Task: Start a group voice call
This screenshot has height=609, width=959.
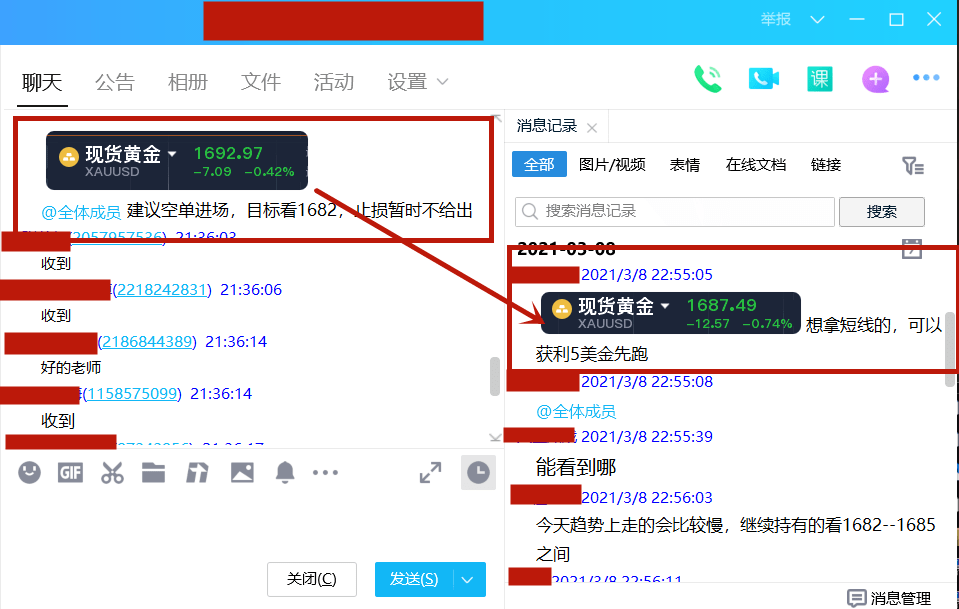Action: [708, 79]
